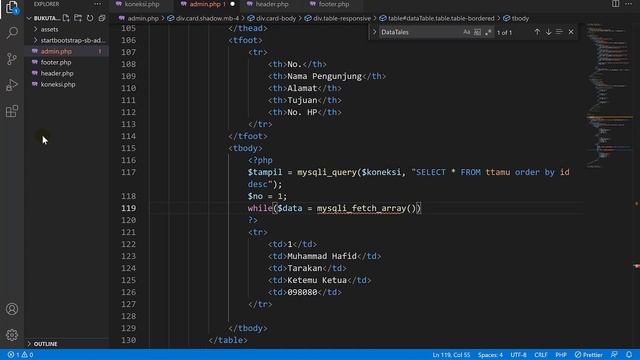Click the Muhammad Hafid text on line 123

(x=322, y=256)
